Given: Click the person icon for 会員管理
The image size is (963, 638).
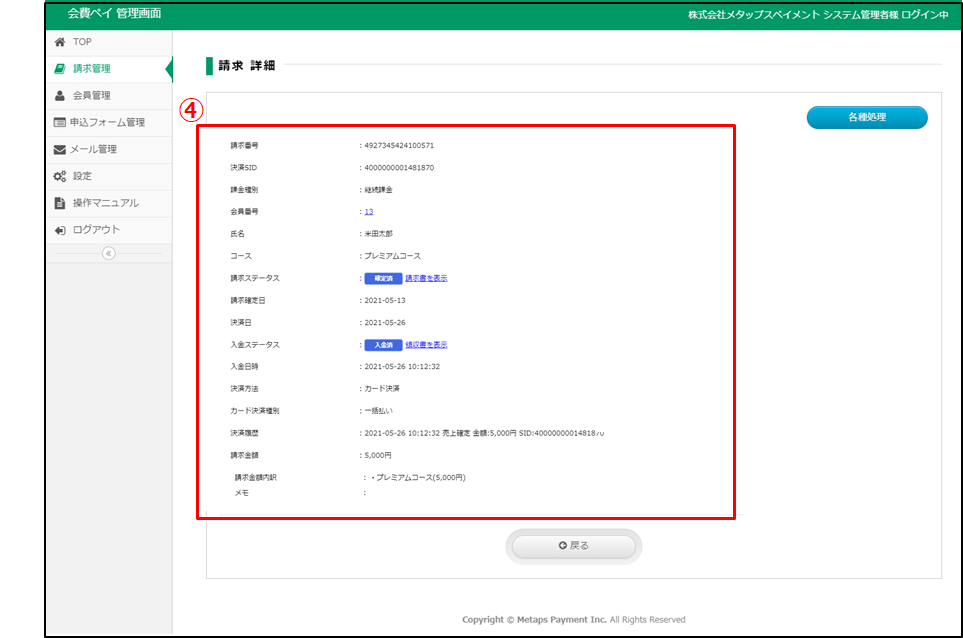Looking at the screenshot, I should click(60, 96).
